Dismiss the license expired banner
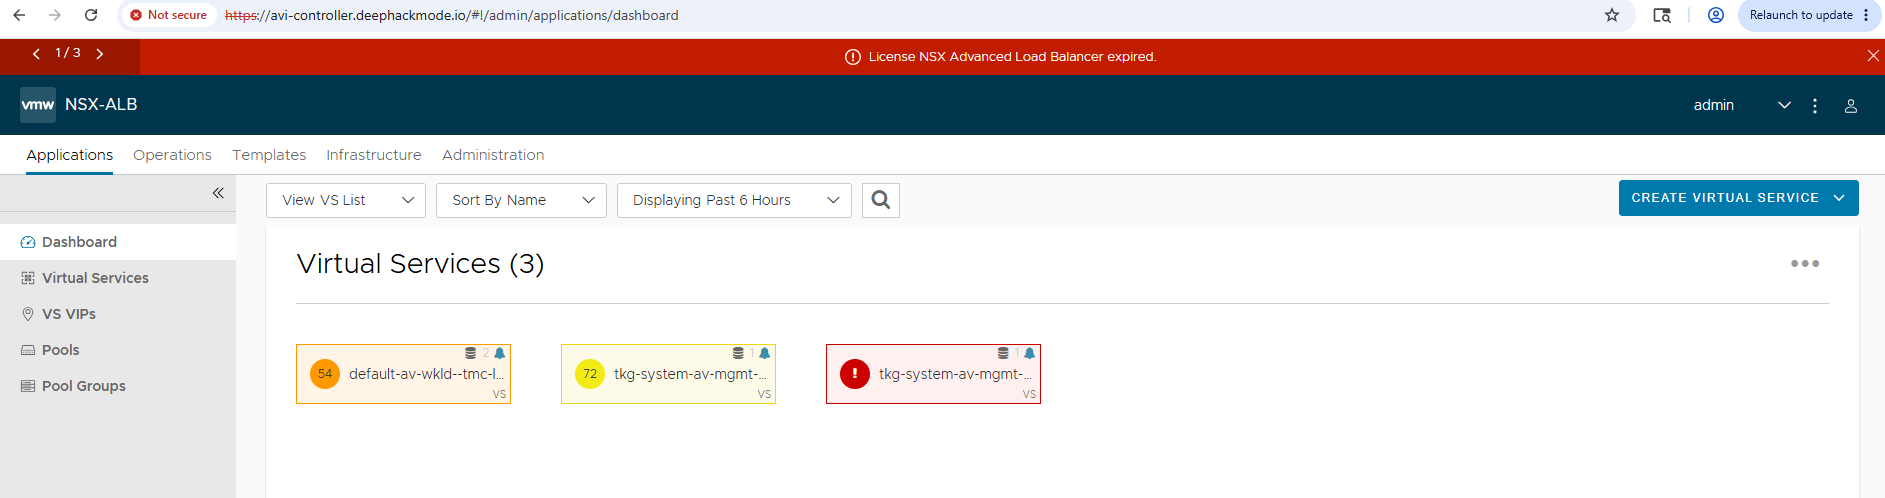The image size is (1885, 498). coord(1873,56)
